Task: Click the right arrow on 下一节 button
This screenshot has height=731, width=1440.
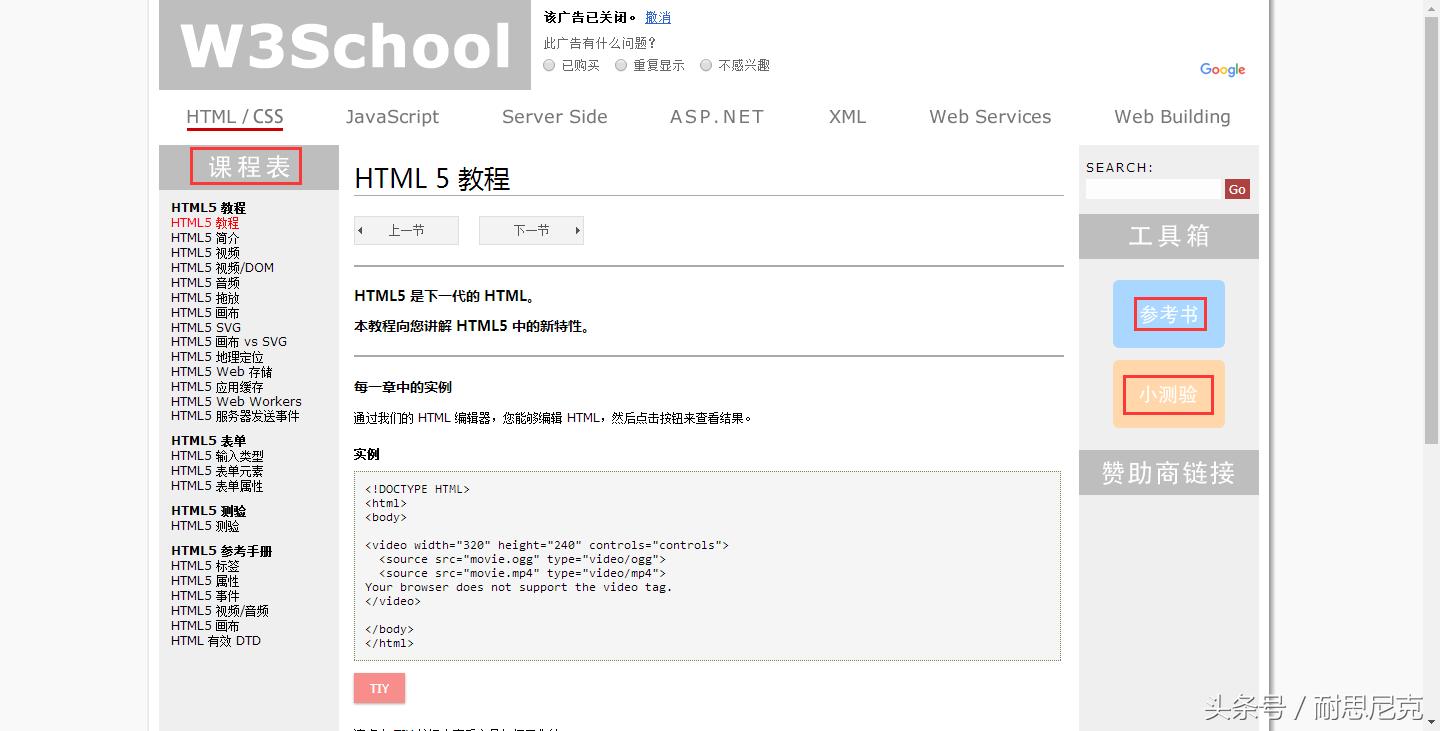Action: [x=577, y=230]
